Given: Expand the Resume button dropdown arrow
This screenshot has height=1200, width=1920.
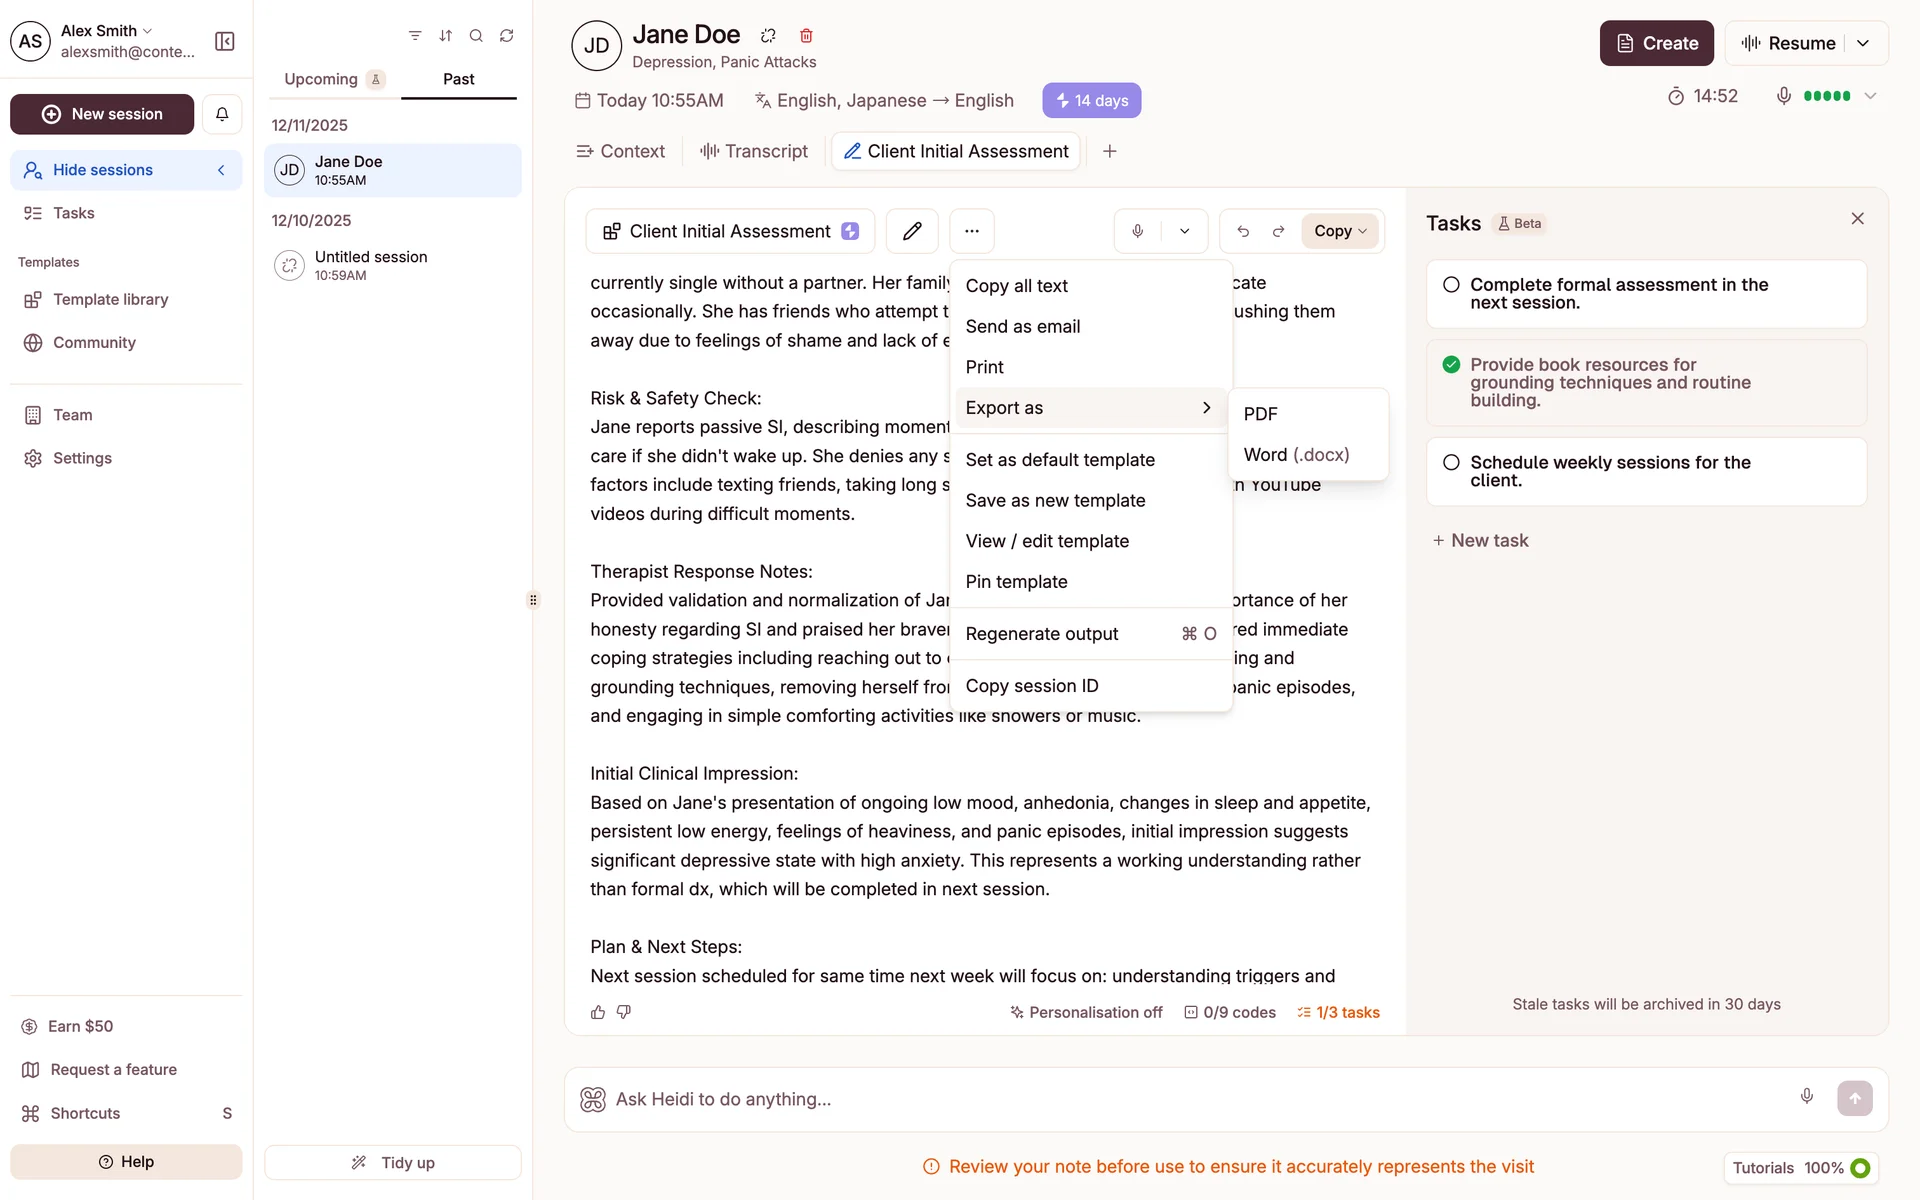Looking at the screenshot, I should 1863,43.
